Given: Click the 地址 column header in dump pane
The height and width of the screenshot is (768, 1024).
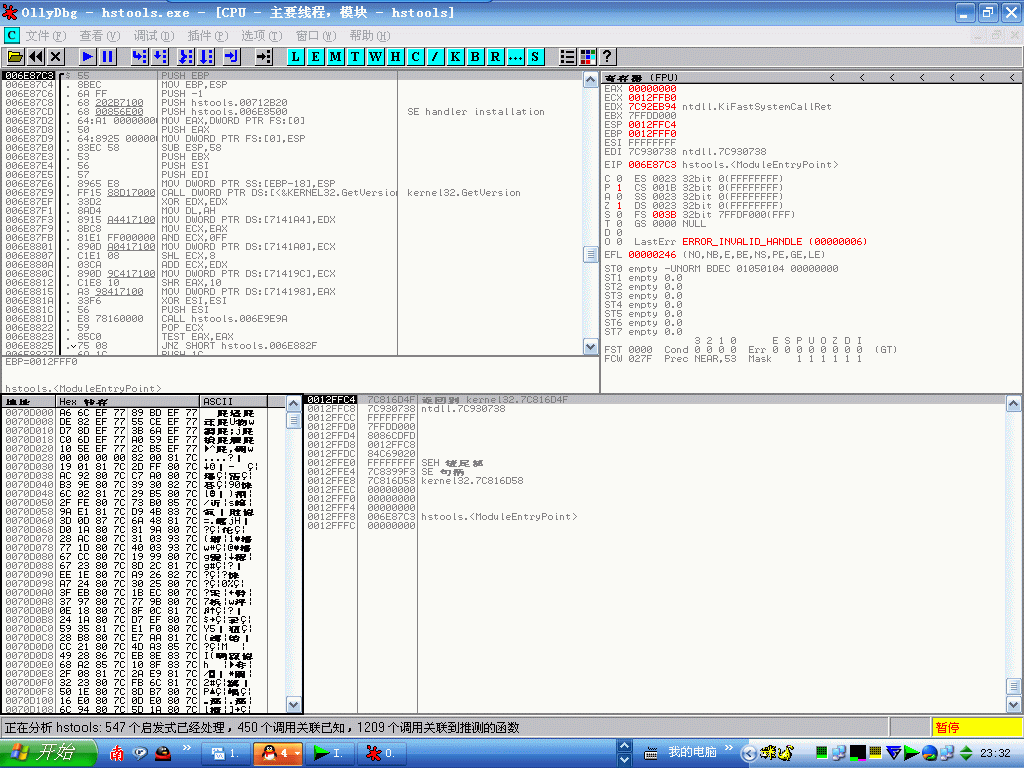Looking at the screenshot, I should coord(29,401).
